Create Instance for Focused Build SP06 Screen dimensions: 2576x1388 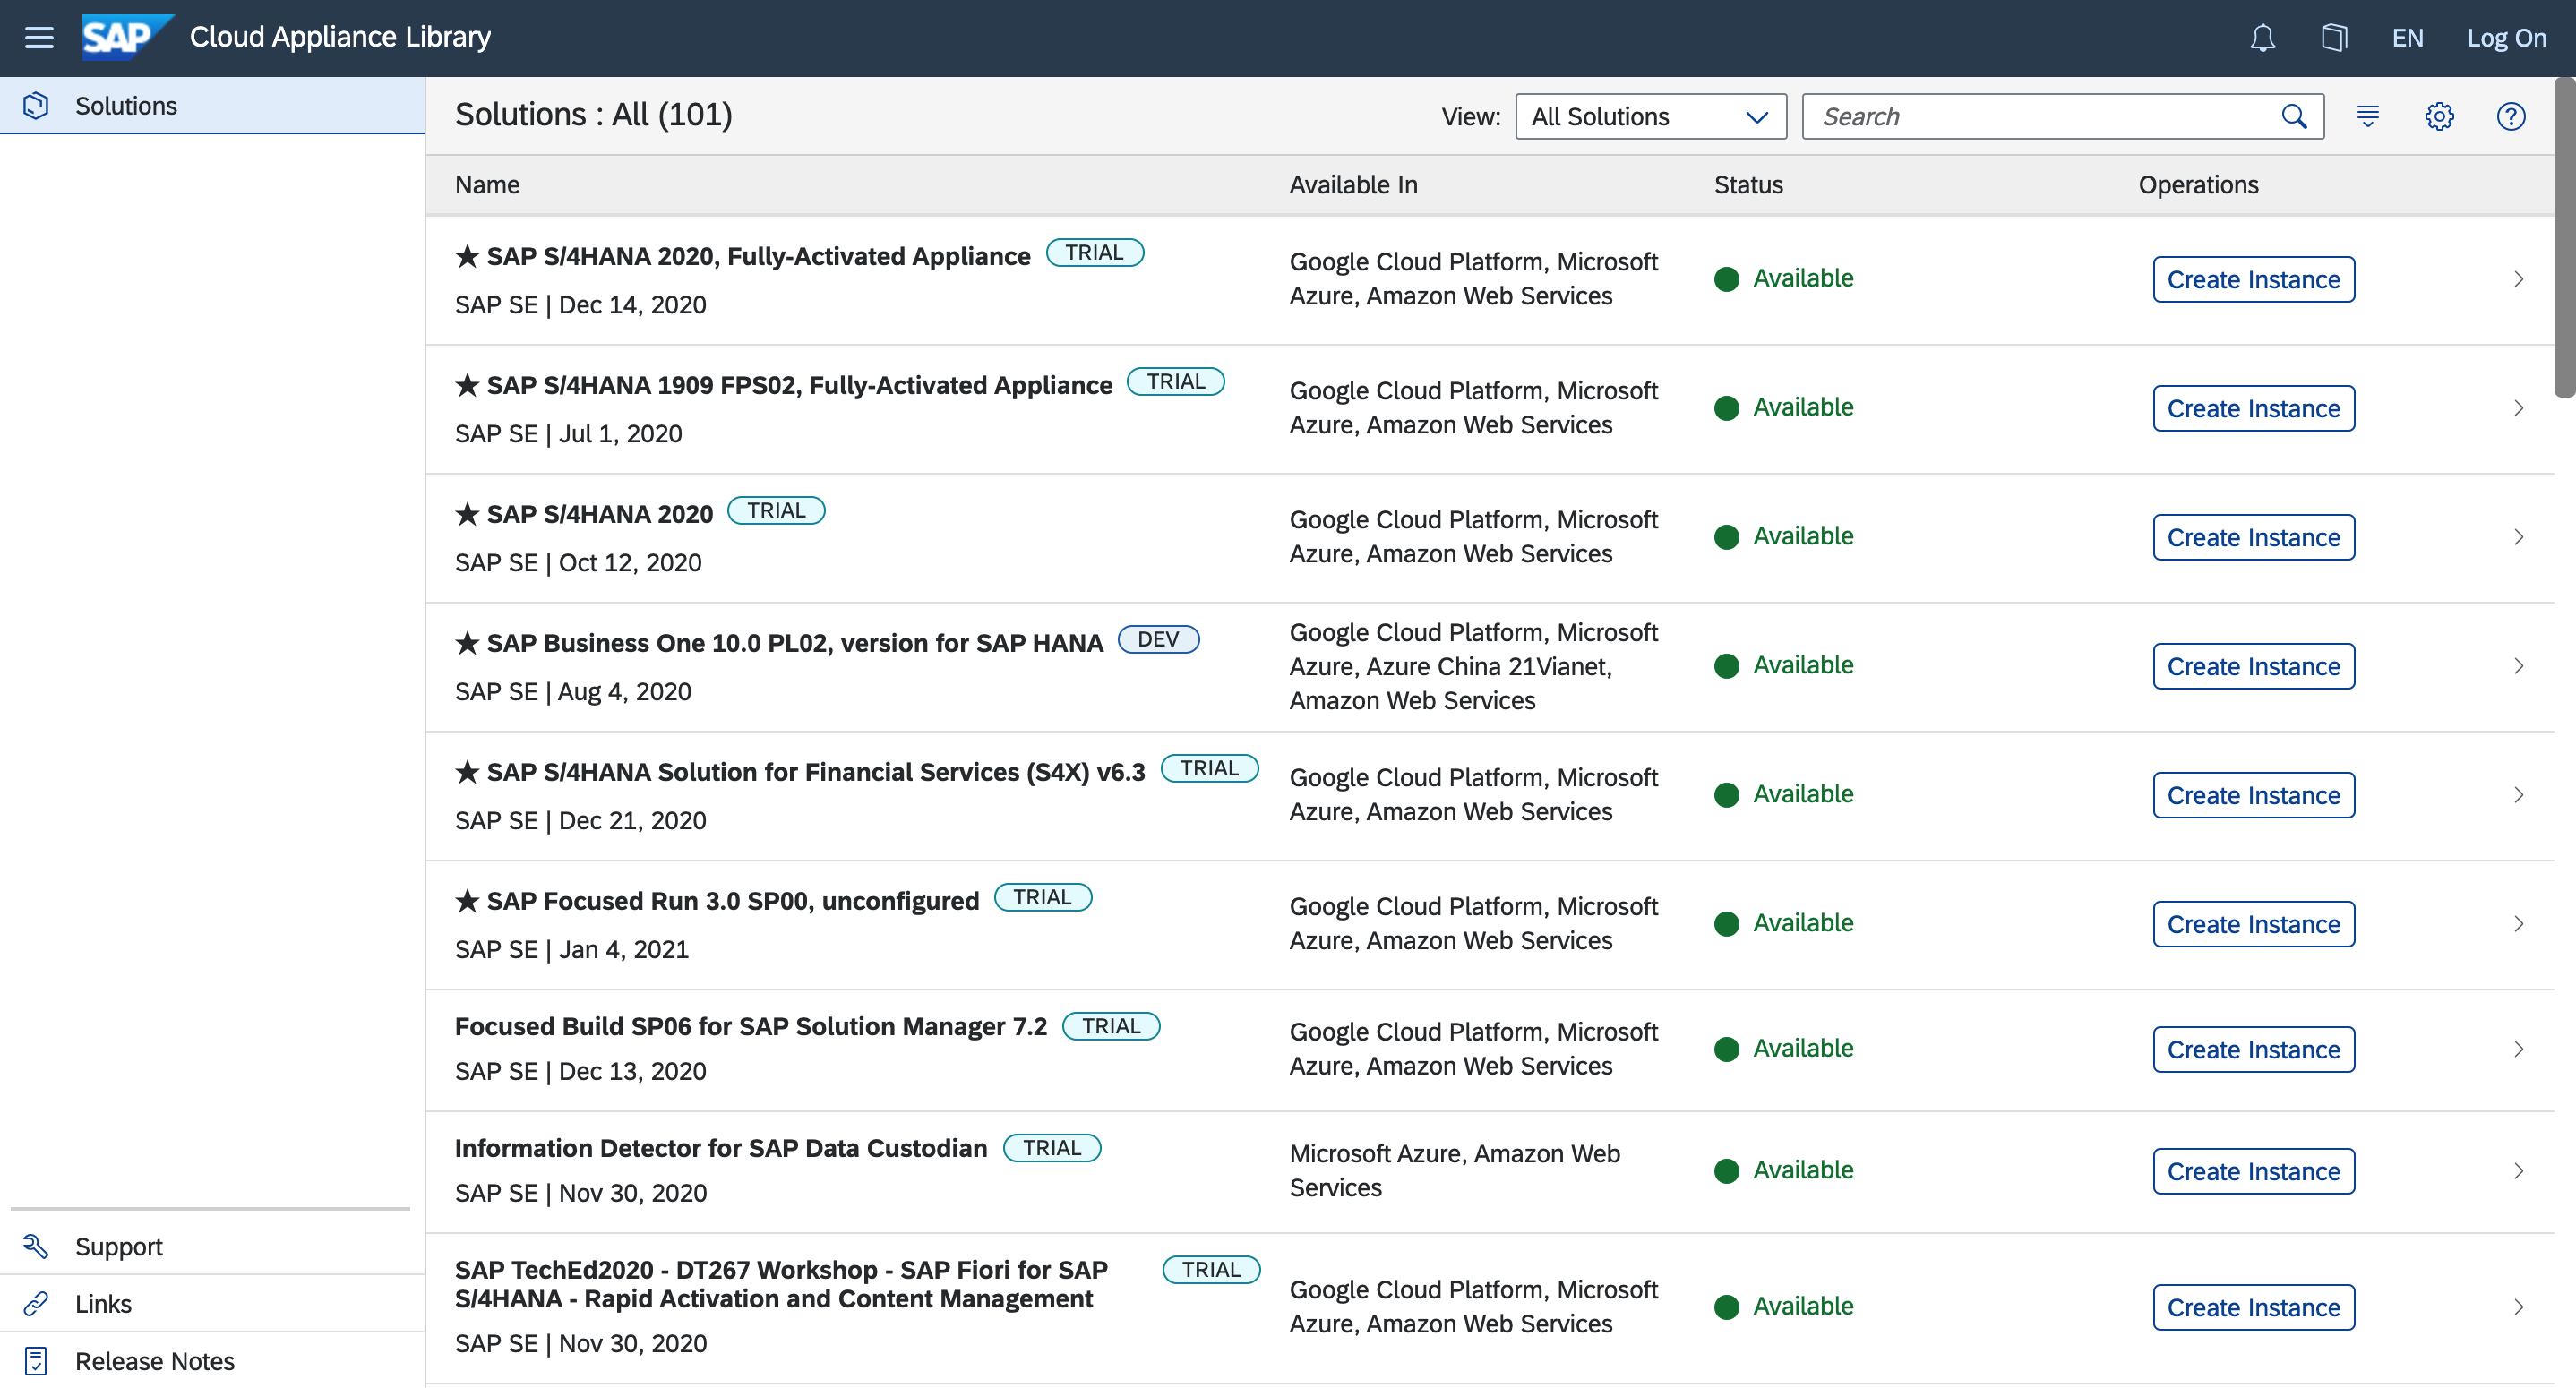[2253, 1050]
